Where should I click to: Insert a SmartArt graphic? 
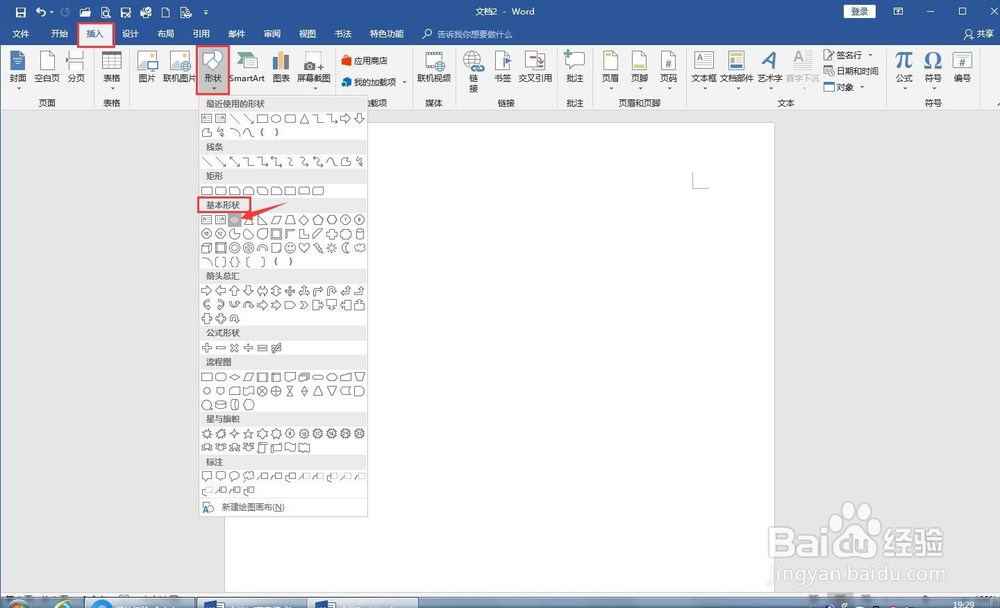coord(247,67)
